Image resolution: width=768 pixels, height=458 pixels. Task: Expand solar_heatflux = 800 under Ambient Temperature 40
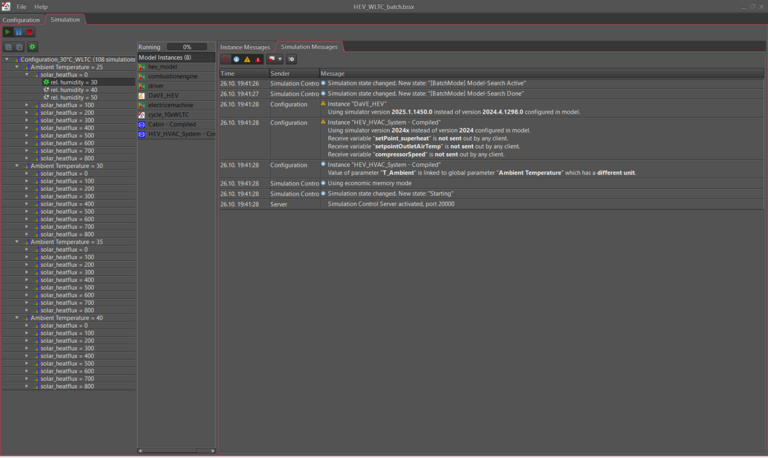pos(26,386)
